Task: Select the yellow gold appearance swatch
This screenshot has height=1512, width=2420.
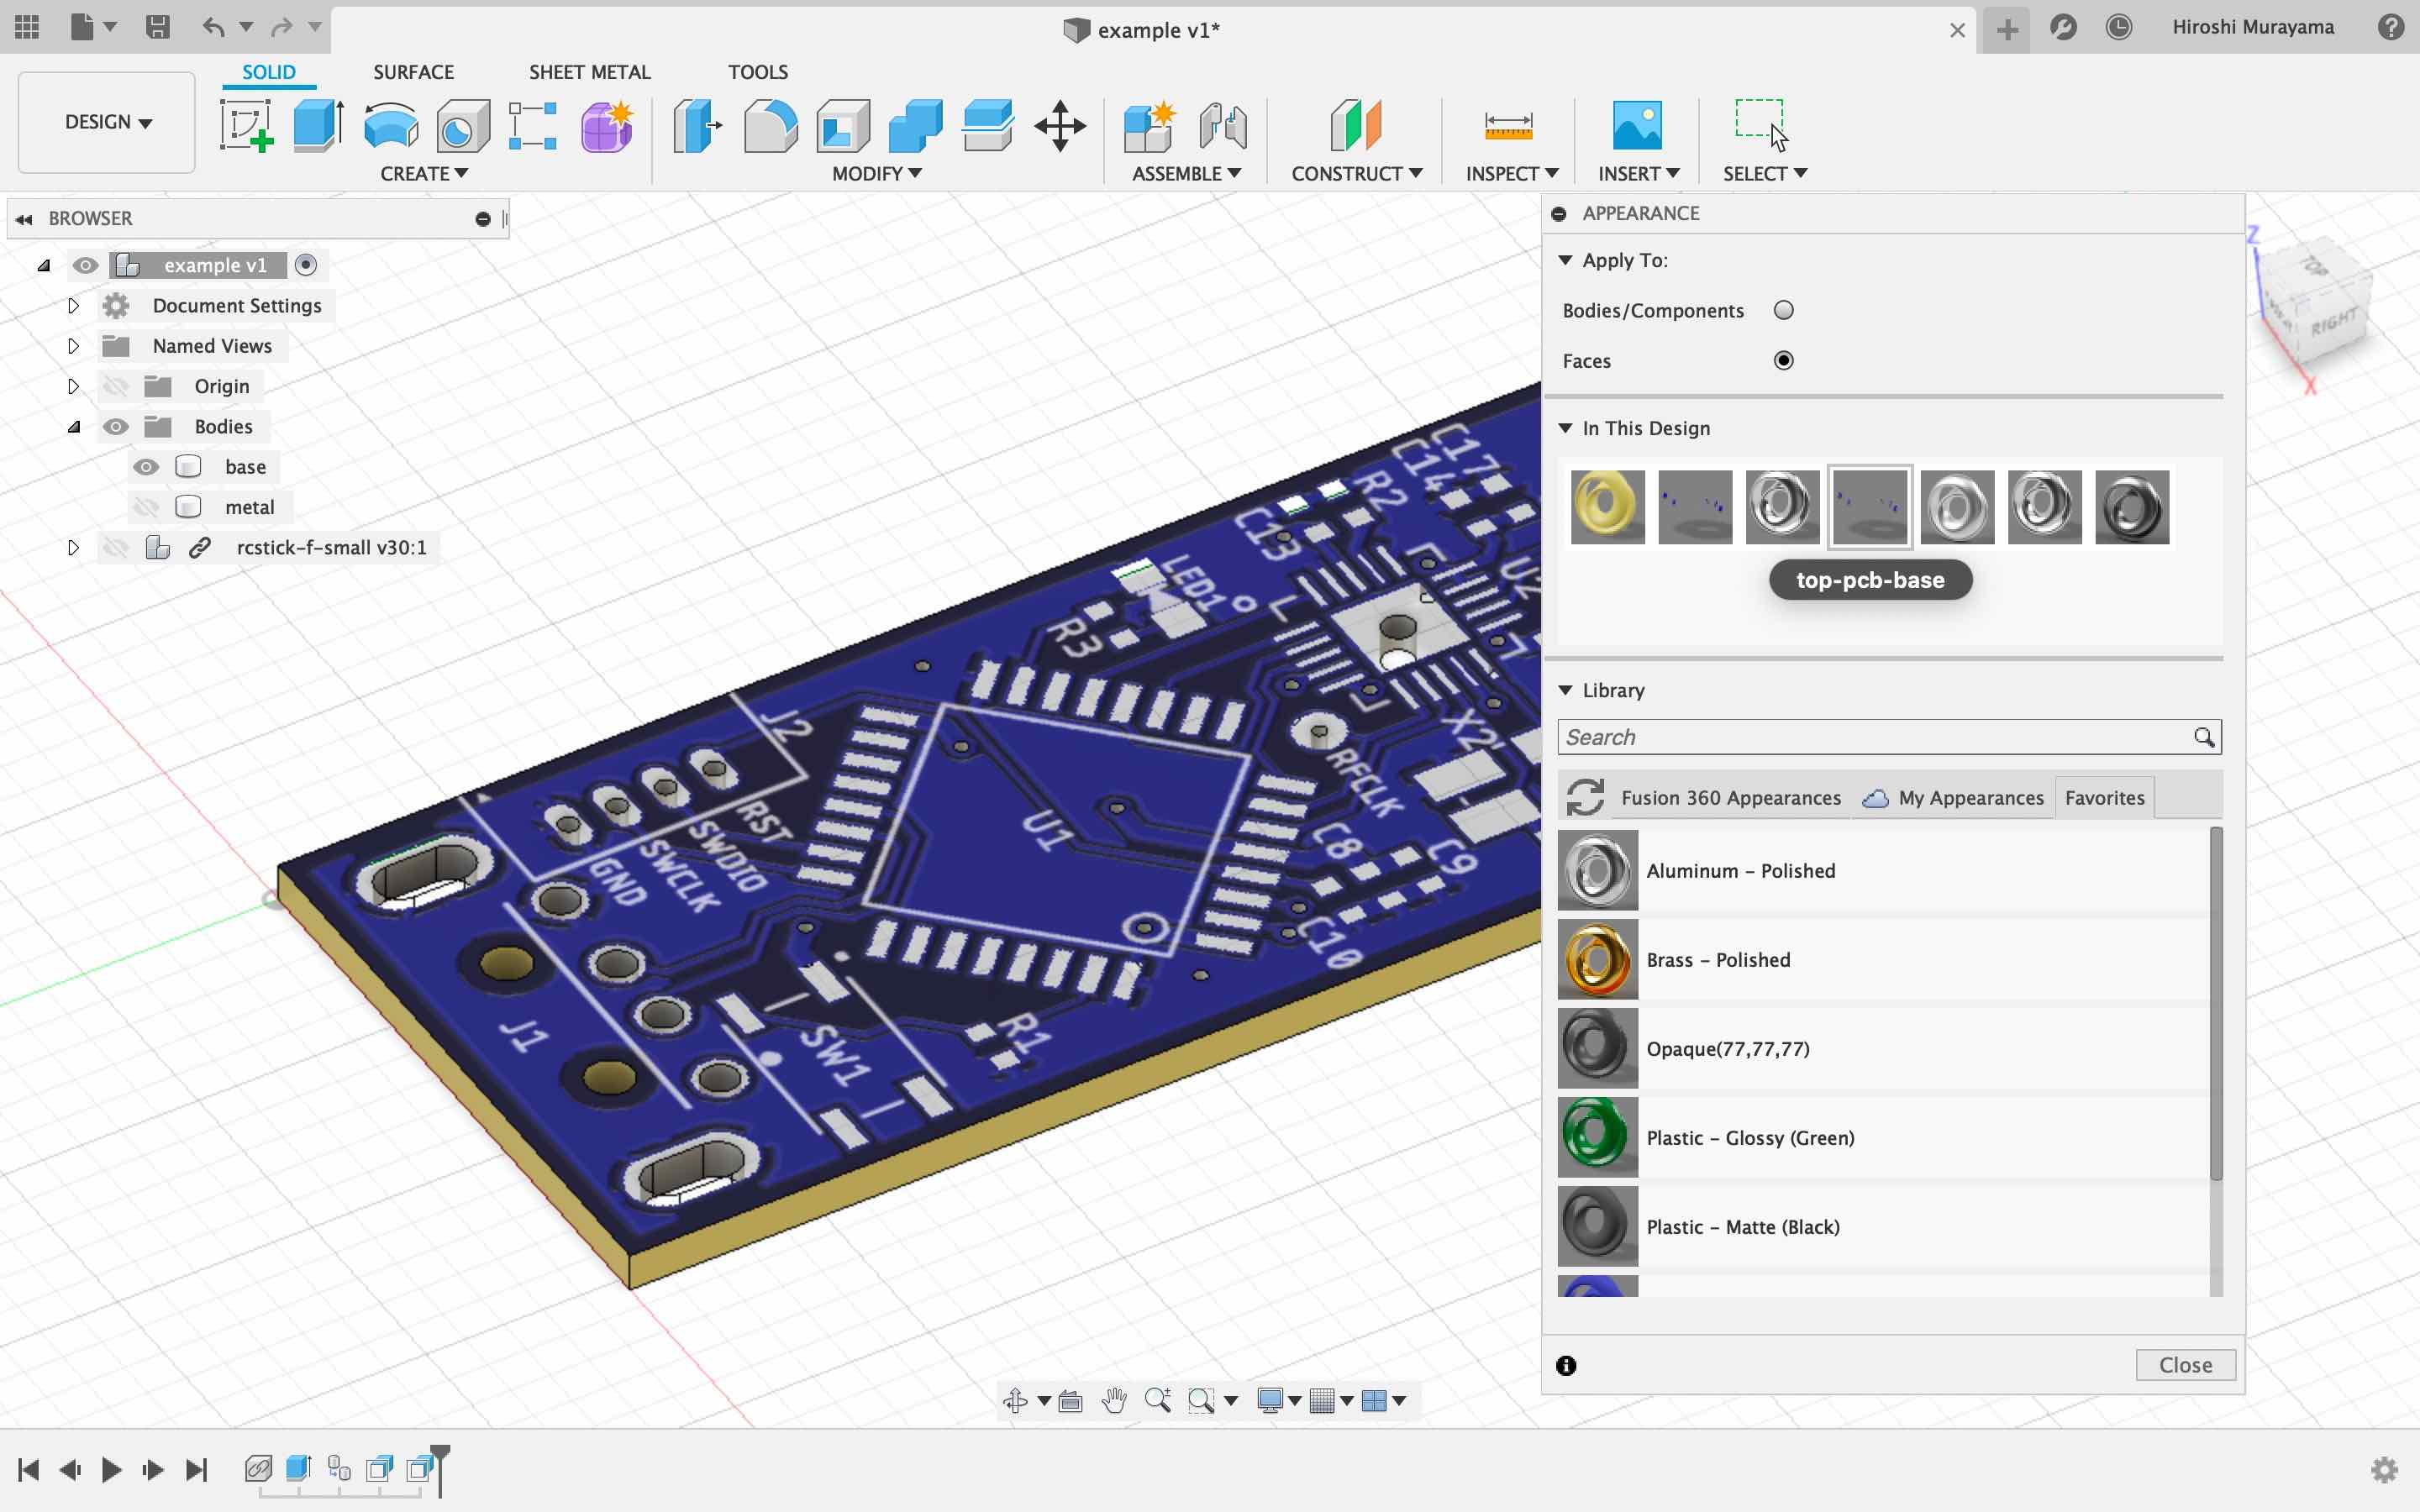Action: 1607,507
